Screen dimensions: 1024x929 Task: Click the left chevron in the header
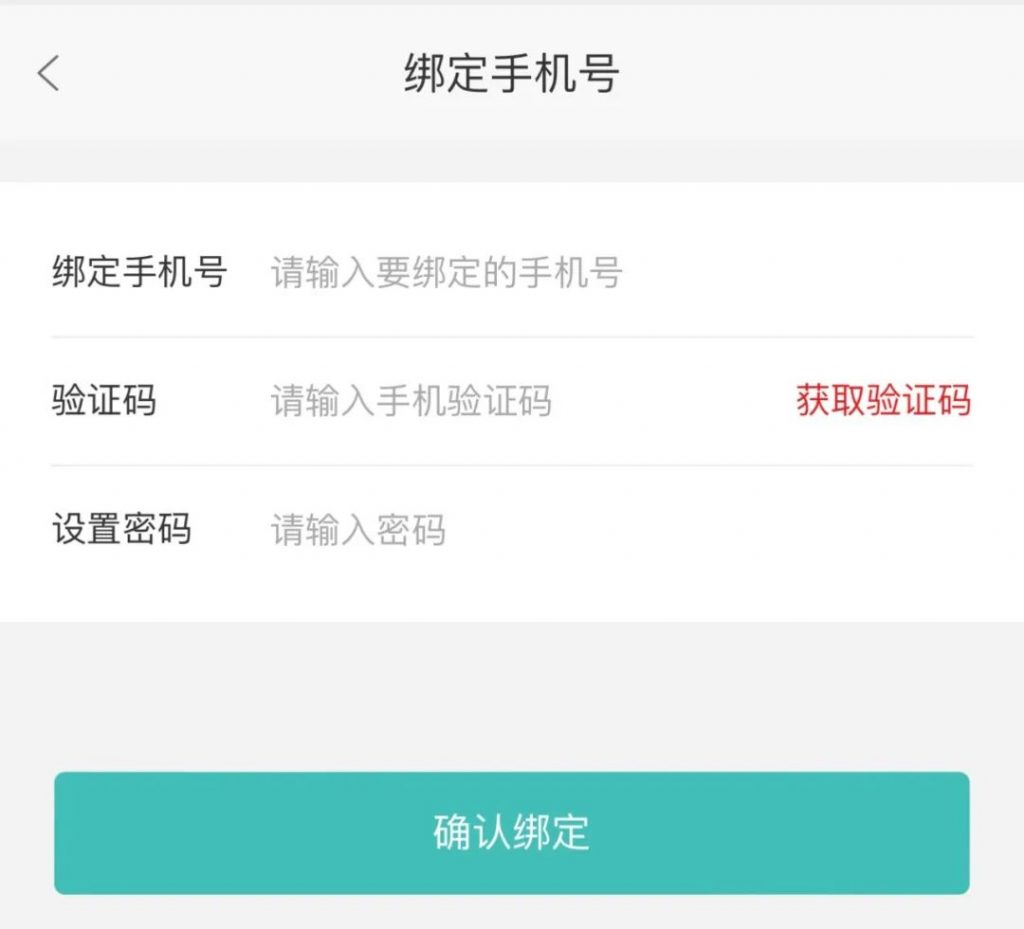point(49,74)
